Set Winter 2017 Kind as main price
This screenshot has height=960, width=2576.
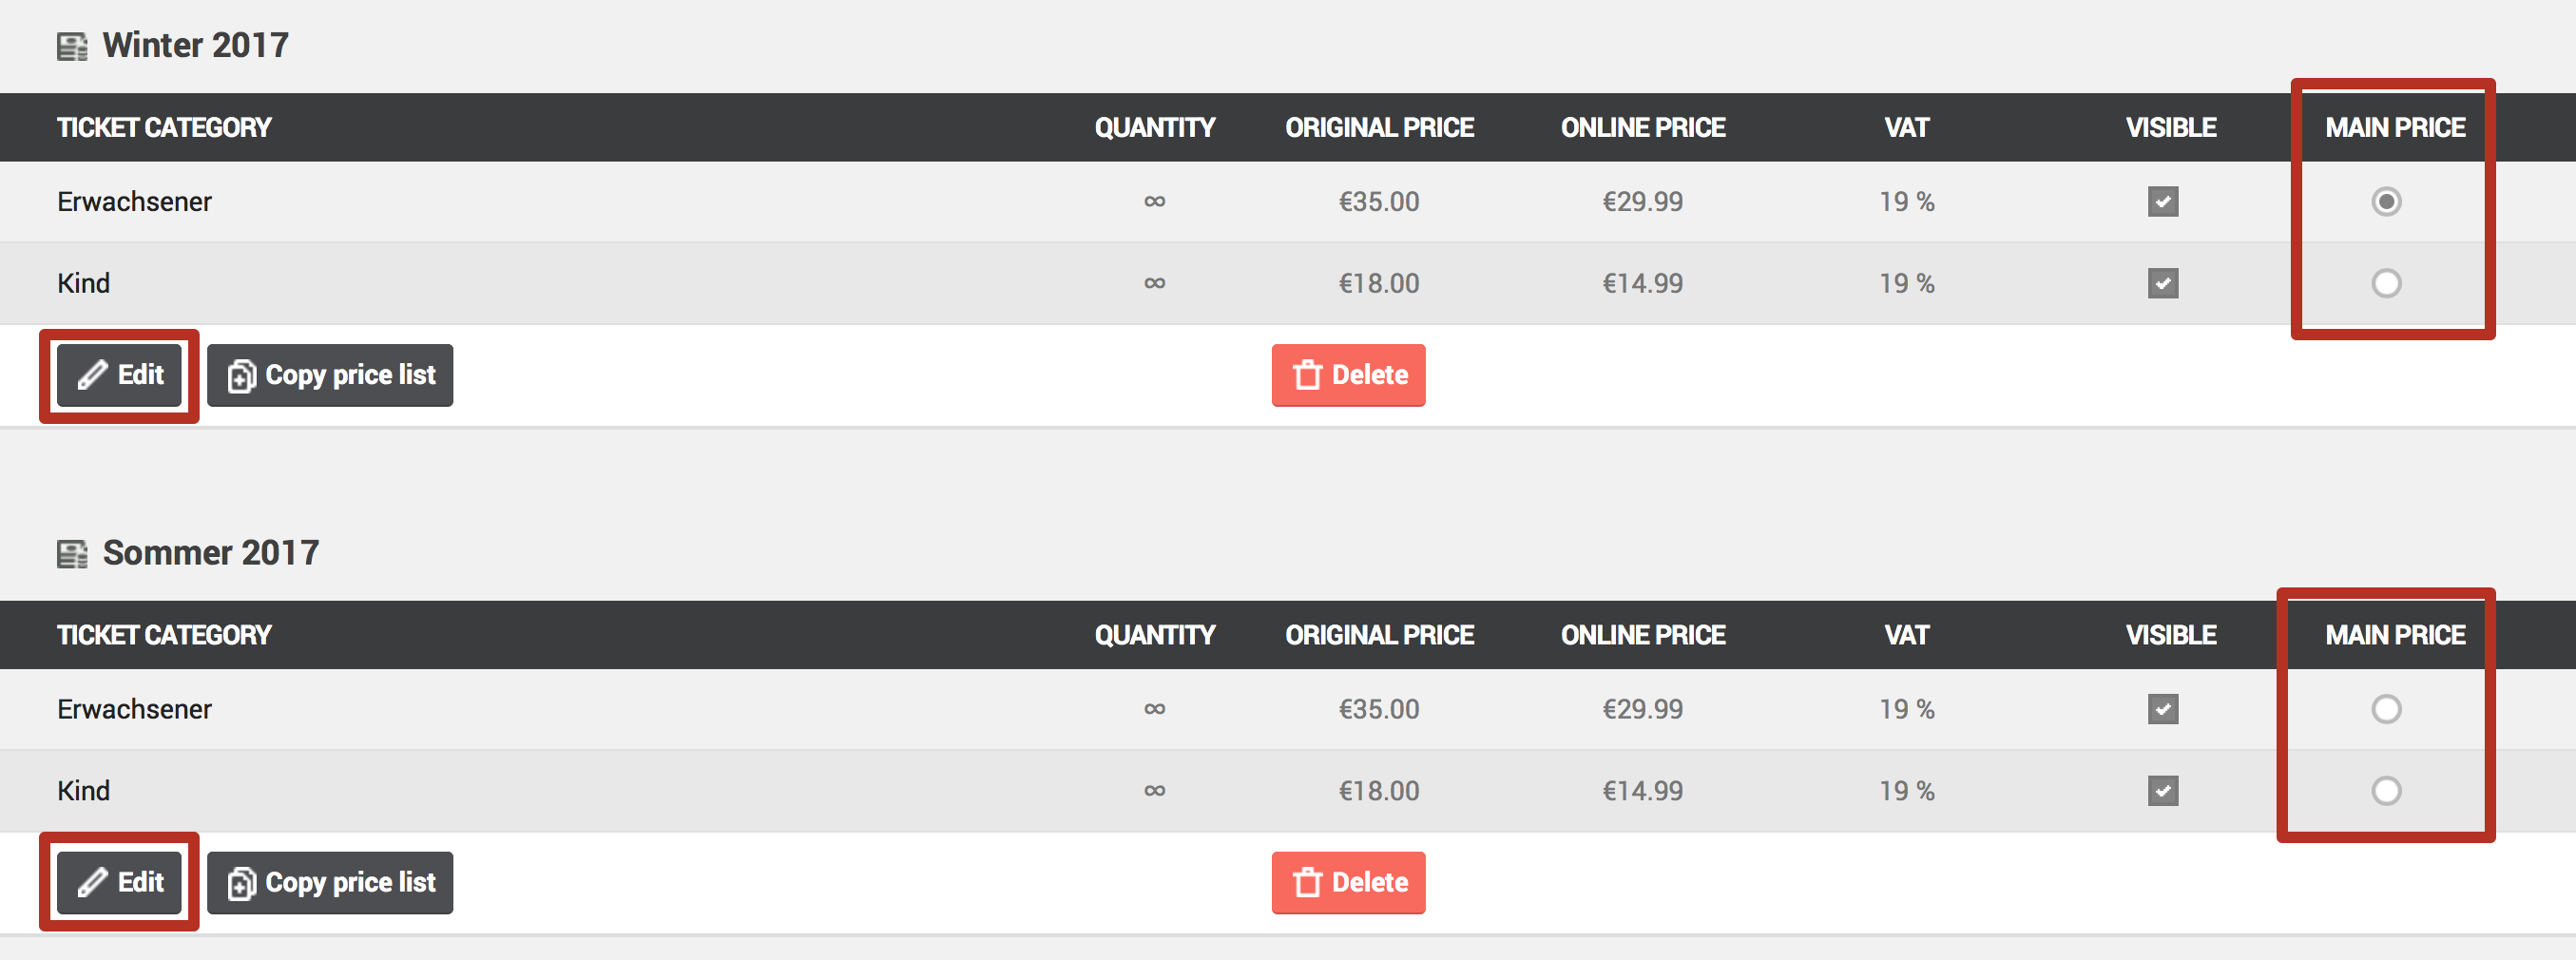coord(2386,283)
